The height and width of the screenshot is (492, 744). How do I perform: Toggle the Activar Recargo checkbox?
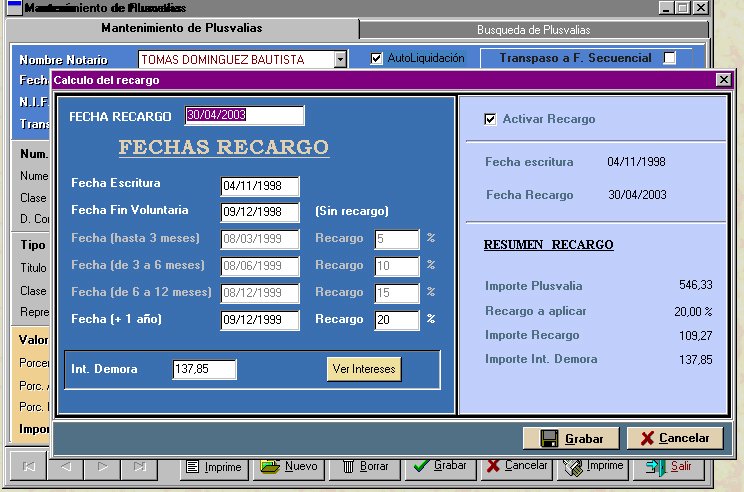(490, 119)
